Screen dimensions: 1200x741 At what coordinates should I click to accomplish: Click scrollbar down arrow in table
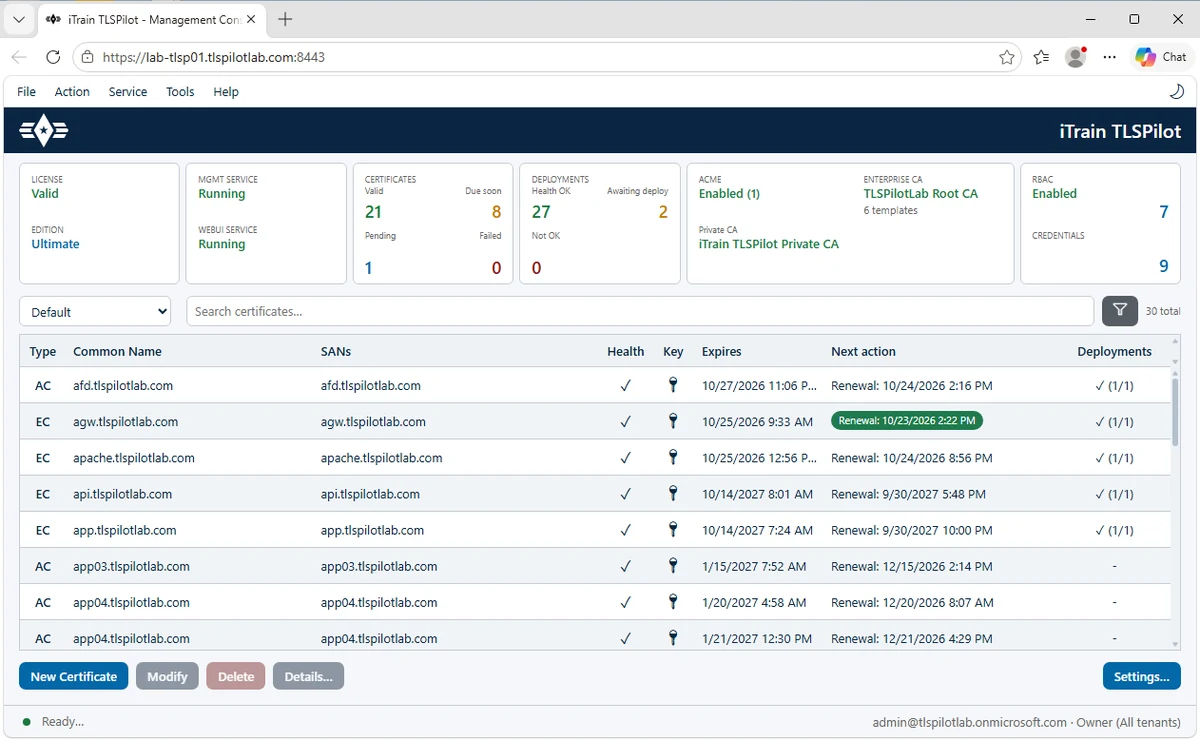point(1175,643)
